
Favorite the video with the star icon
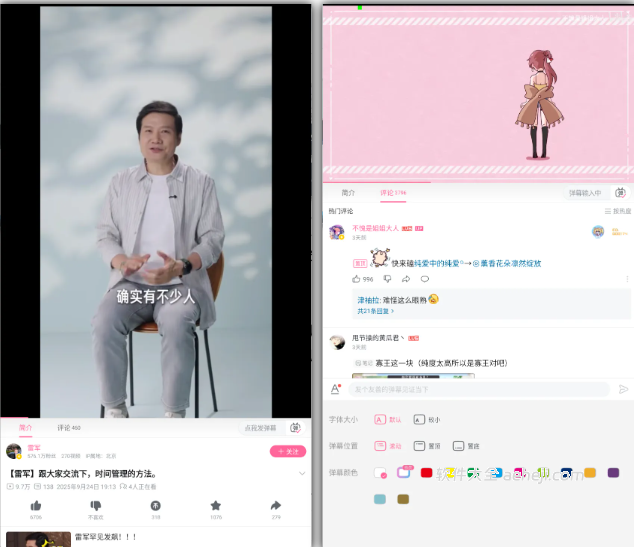[216, 505]
